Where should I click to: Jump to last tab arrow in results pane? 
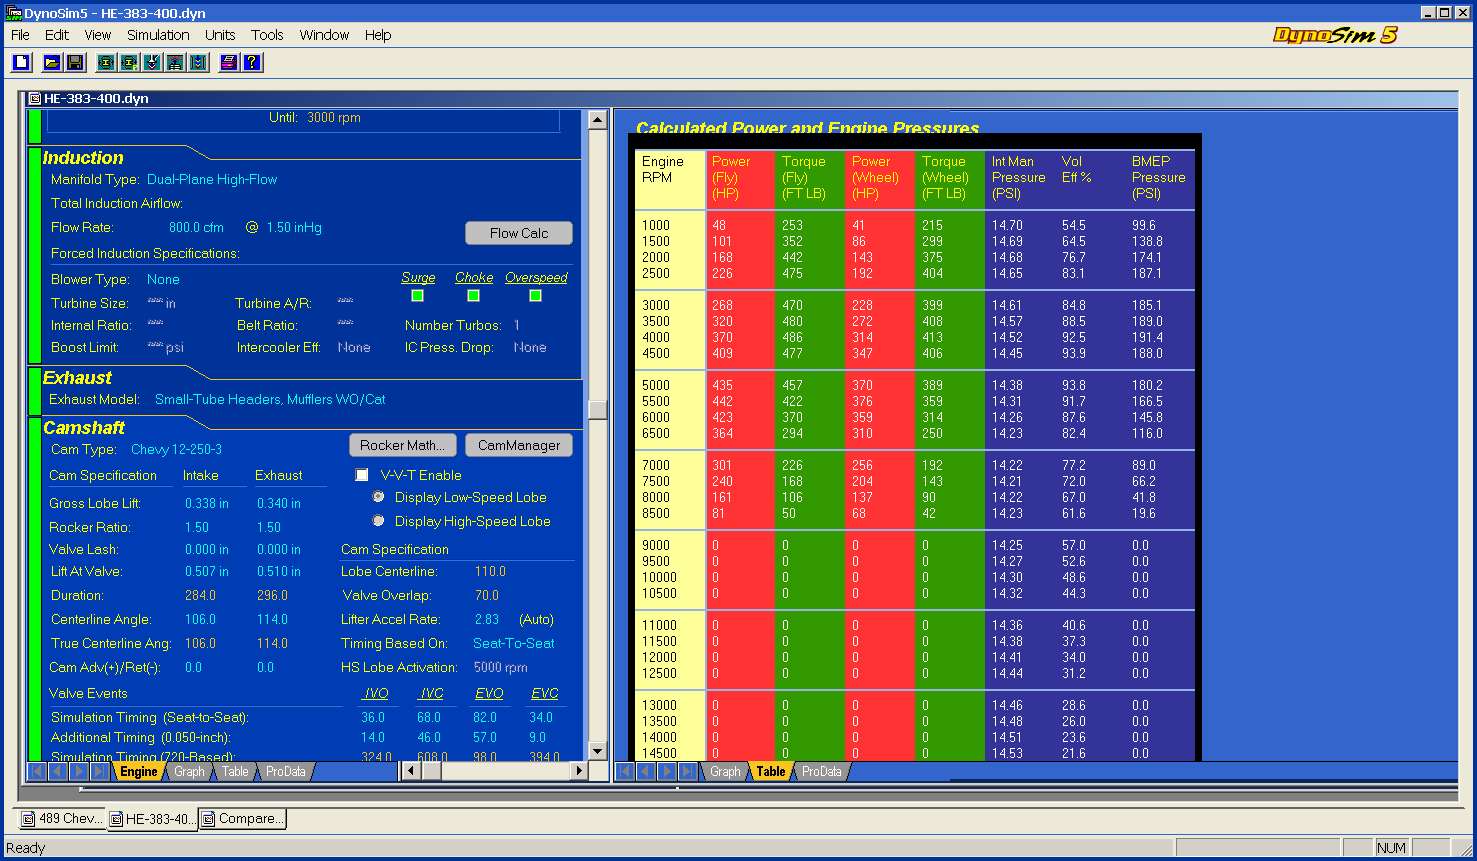pyautogui.click(x=688, y=771)
